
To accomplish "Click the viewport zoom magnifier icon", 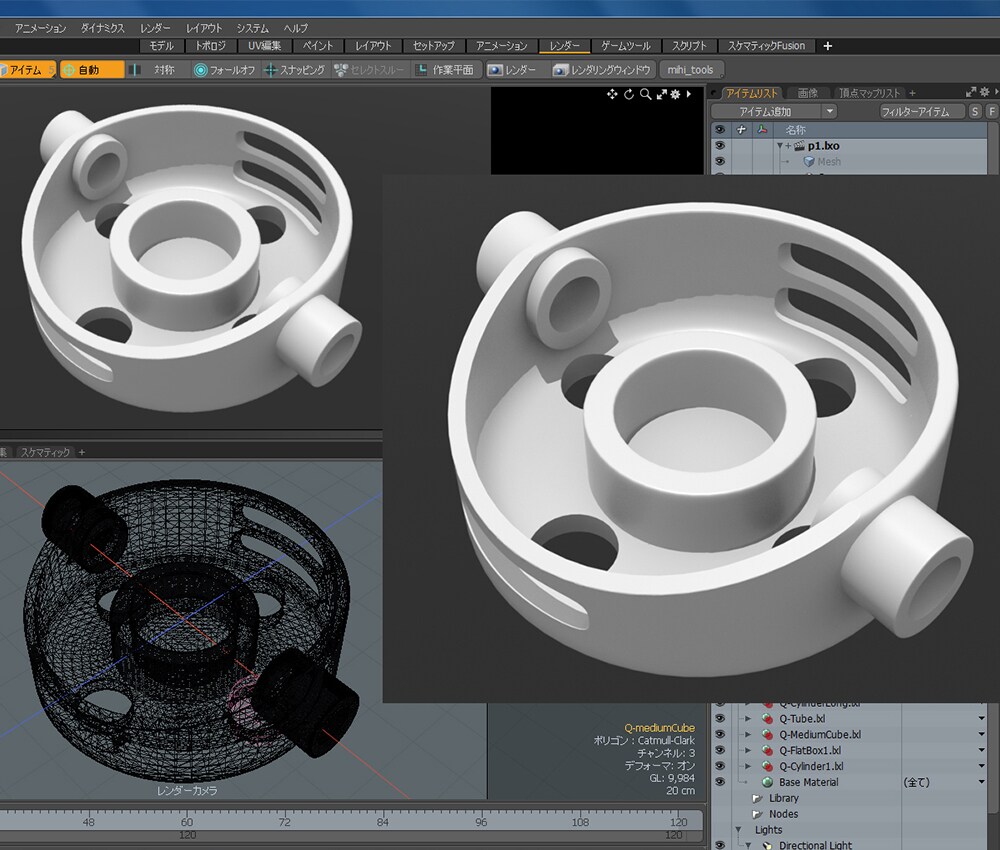I will point(645,94).
